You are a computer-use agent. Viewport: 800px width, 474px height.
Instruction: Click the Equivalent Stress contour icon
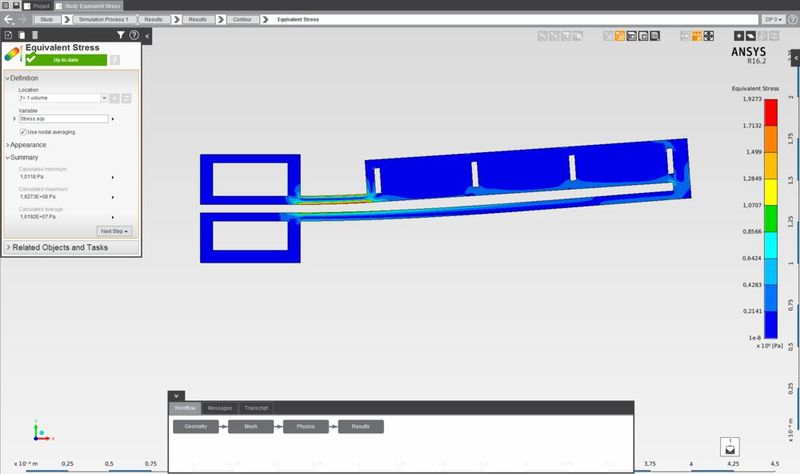pos(12,54)
